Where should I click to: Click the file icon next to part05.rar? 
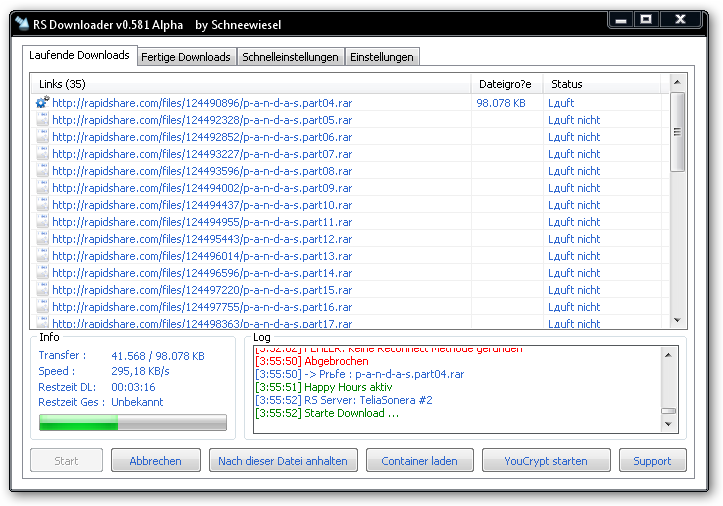(42, 120)
